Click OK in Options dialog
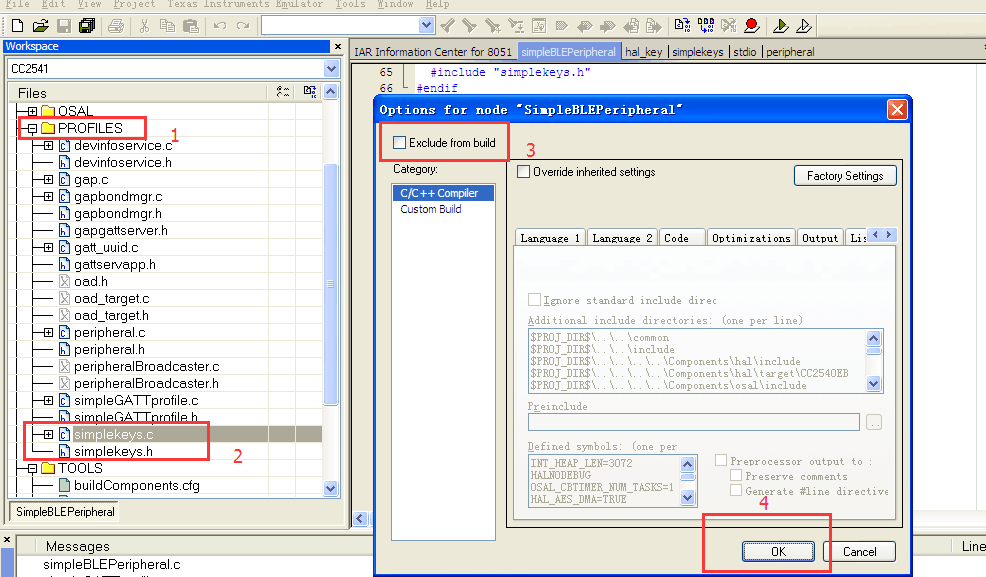Viewport: 986px width, 577px height. tap(778, 551)
